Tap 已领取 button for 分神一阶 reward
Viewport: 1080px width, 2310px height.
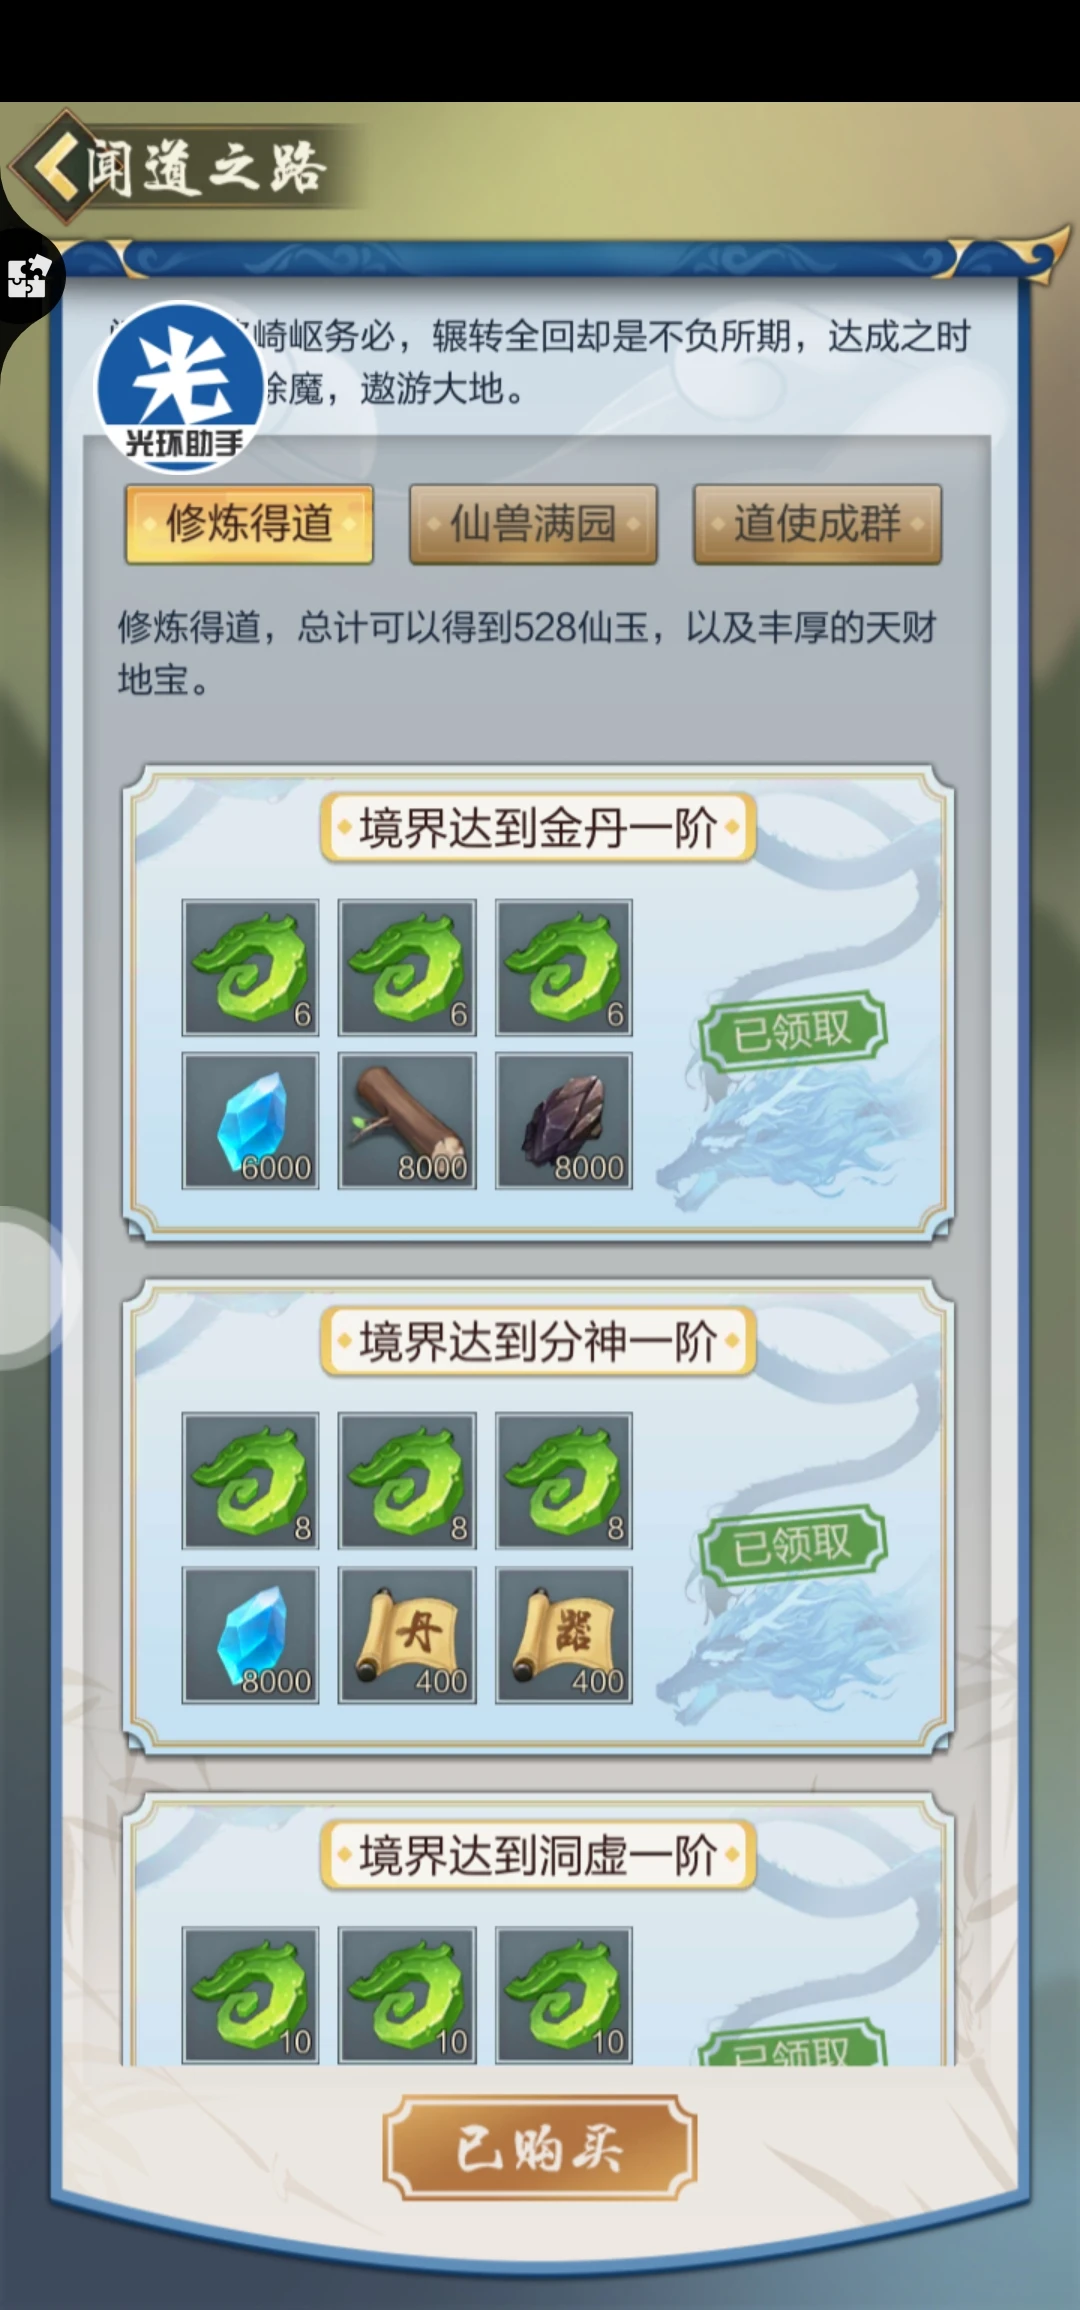(793, 1545)
